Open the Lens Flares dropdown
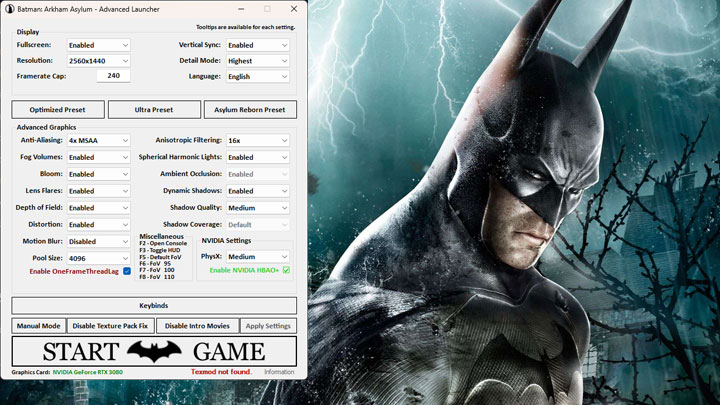The width and height of the screenshot is (720, 405). (x=99, y=191)
